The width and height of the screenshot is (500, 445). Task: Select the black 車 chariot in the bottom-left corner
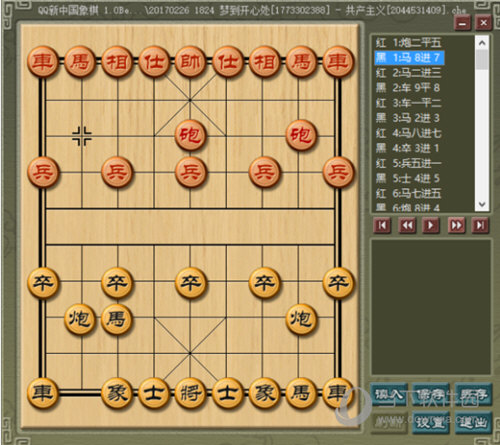click(x=43, y=393)
